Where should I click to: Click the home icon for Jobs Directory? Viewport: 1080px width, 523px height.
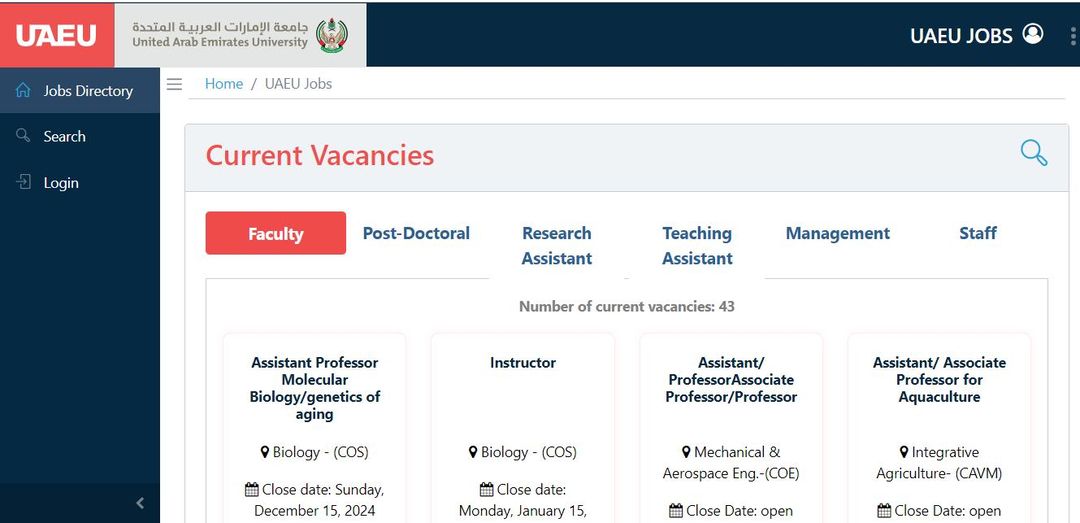[x=23, y=90]
